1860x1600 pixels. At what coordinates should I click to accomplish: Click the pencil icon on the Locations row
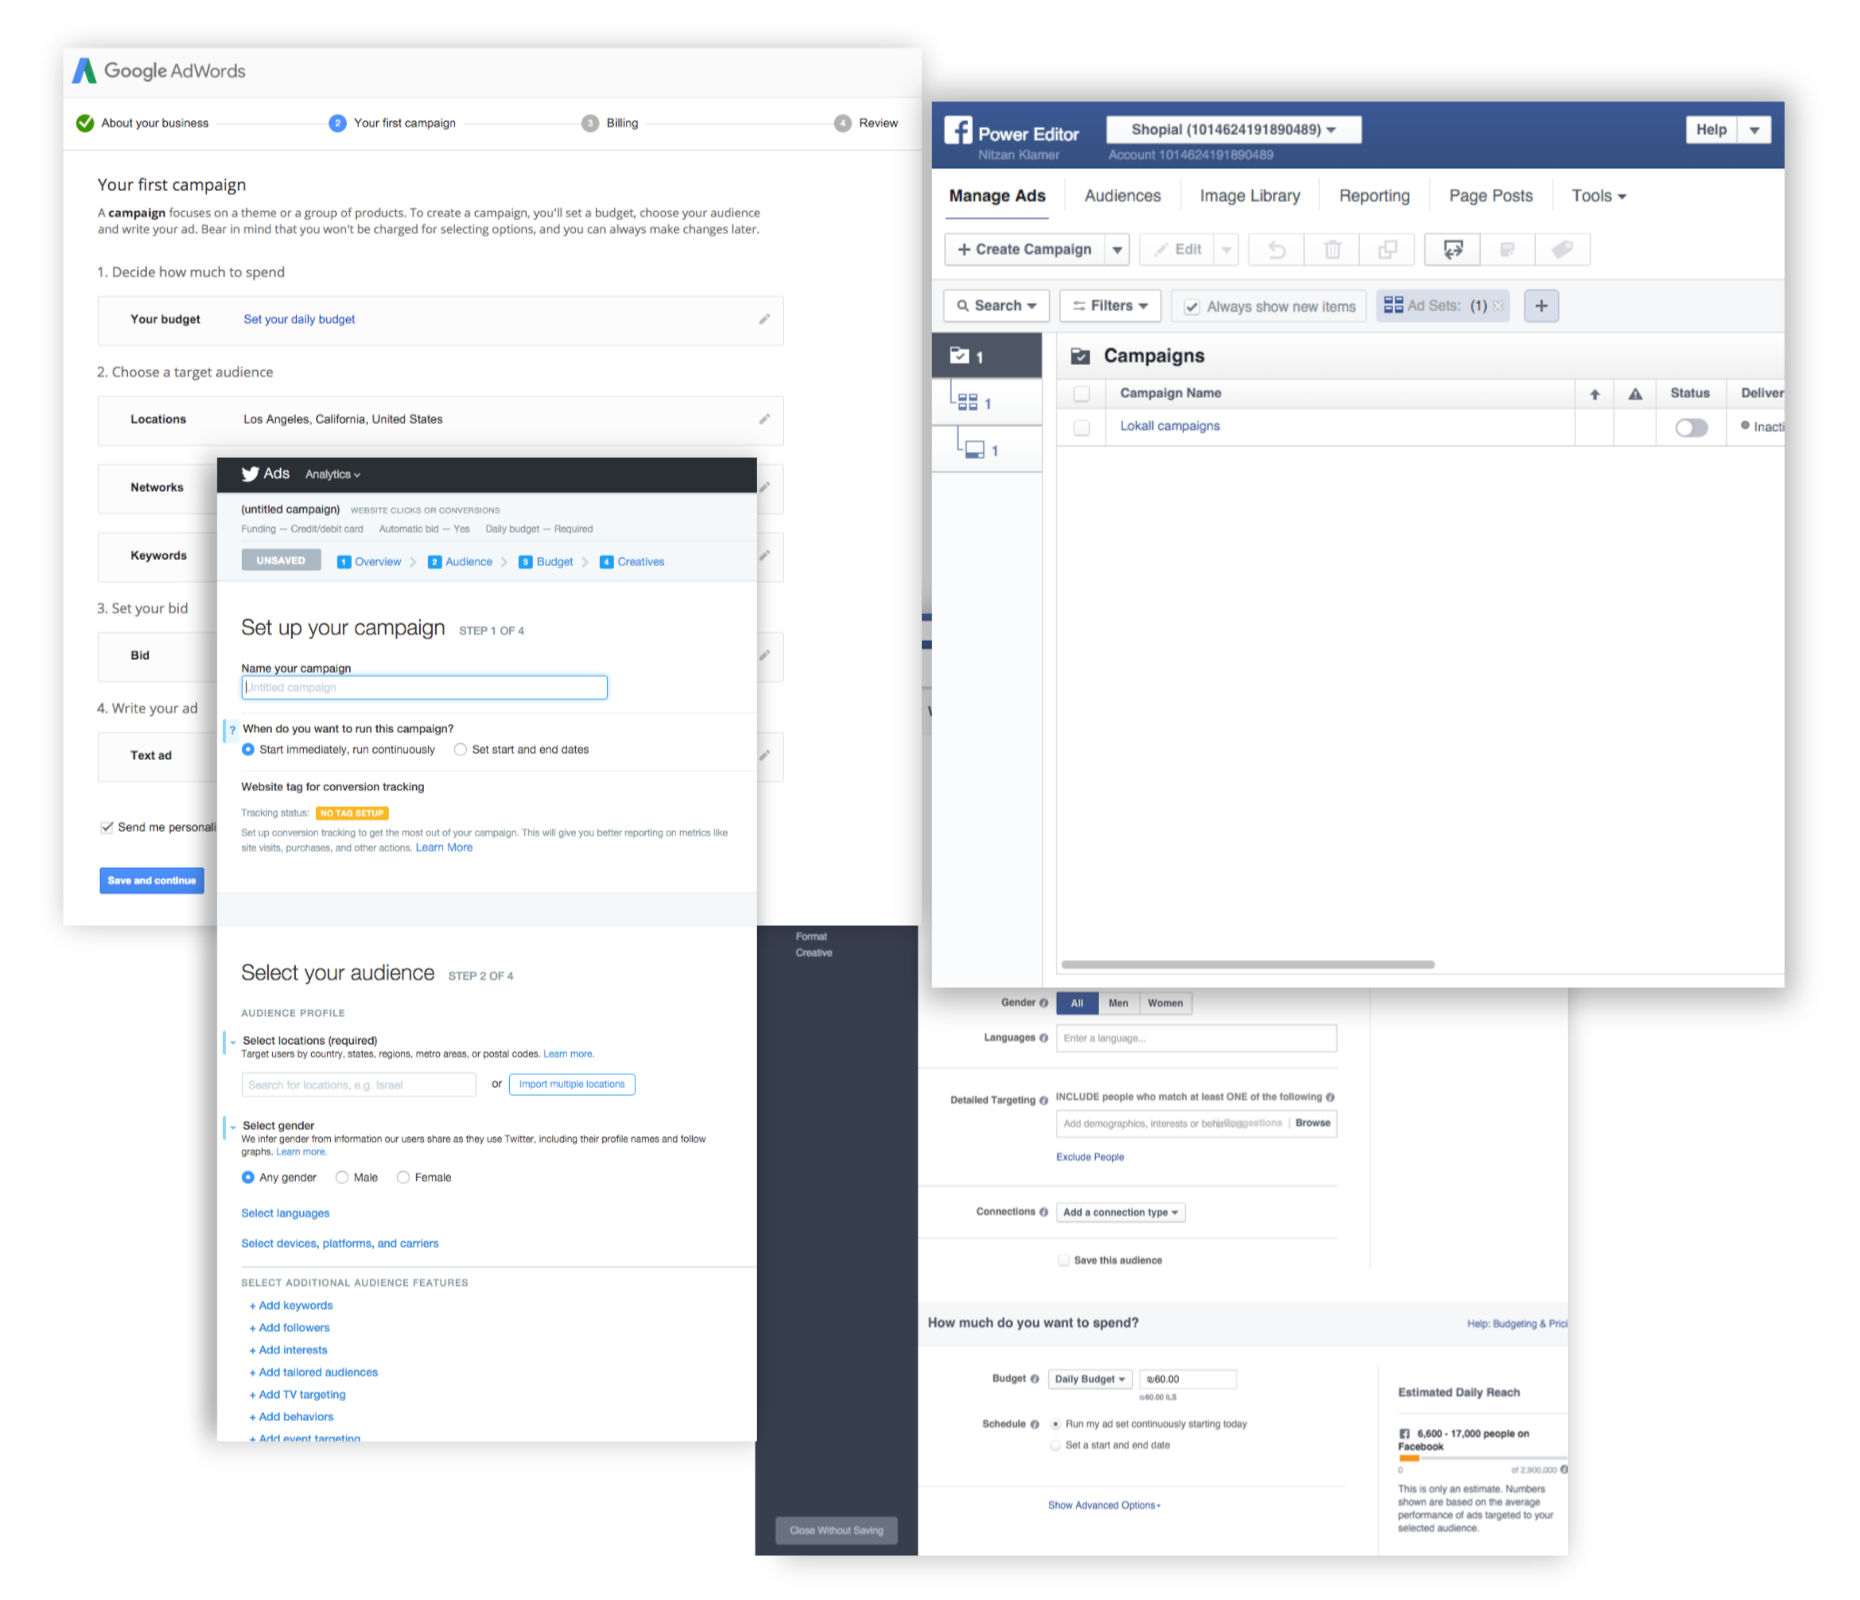tap(764, 419)
